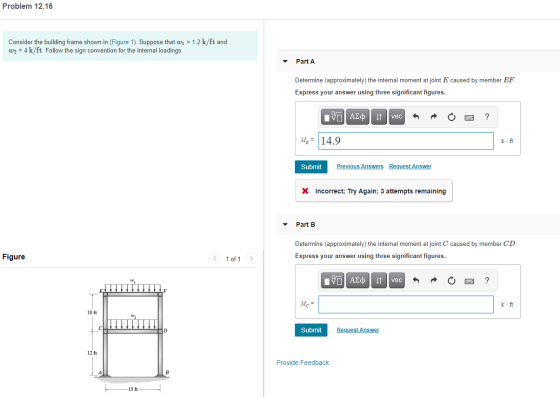Reset the Part A answer field
560x397 pixels.
pos(451,117)
